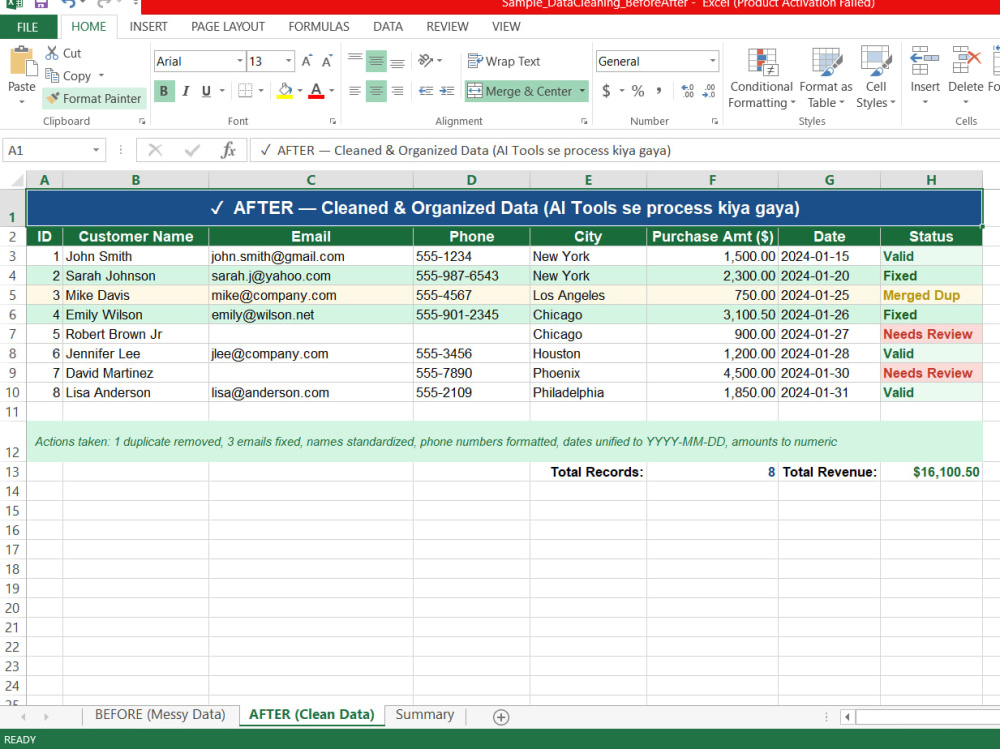The image size is (1000, 749).
Task: Decrease decimal places
Action: (709, 91)
